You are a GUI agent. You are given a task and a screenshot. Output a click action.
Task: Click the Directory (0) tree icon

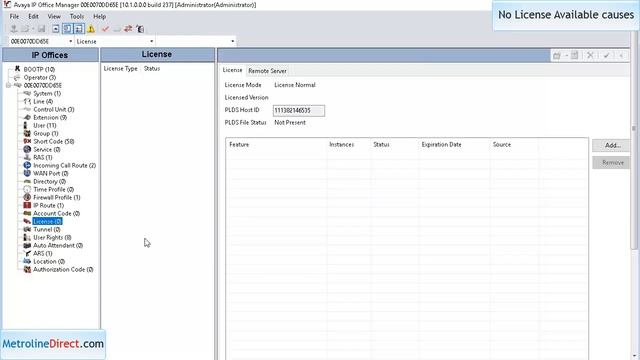click(x=27, y=181)
